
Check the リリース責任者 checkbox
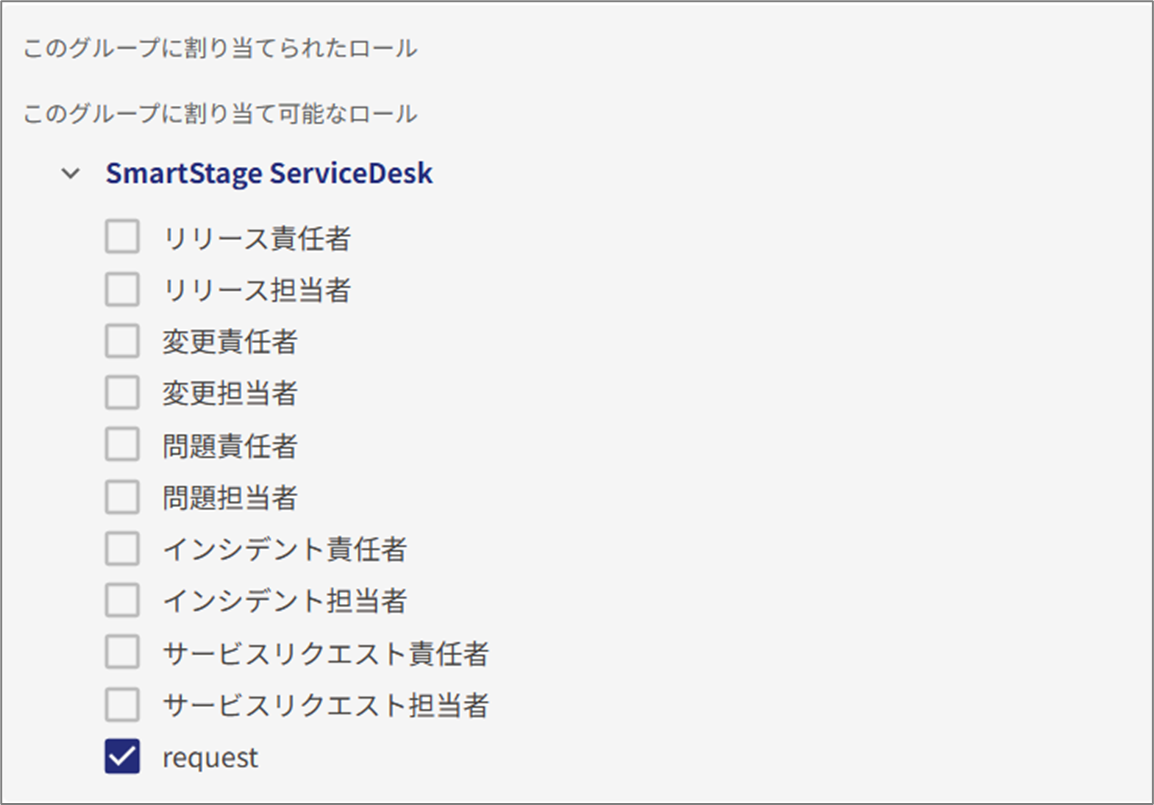122,237
